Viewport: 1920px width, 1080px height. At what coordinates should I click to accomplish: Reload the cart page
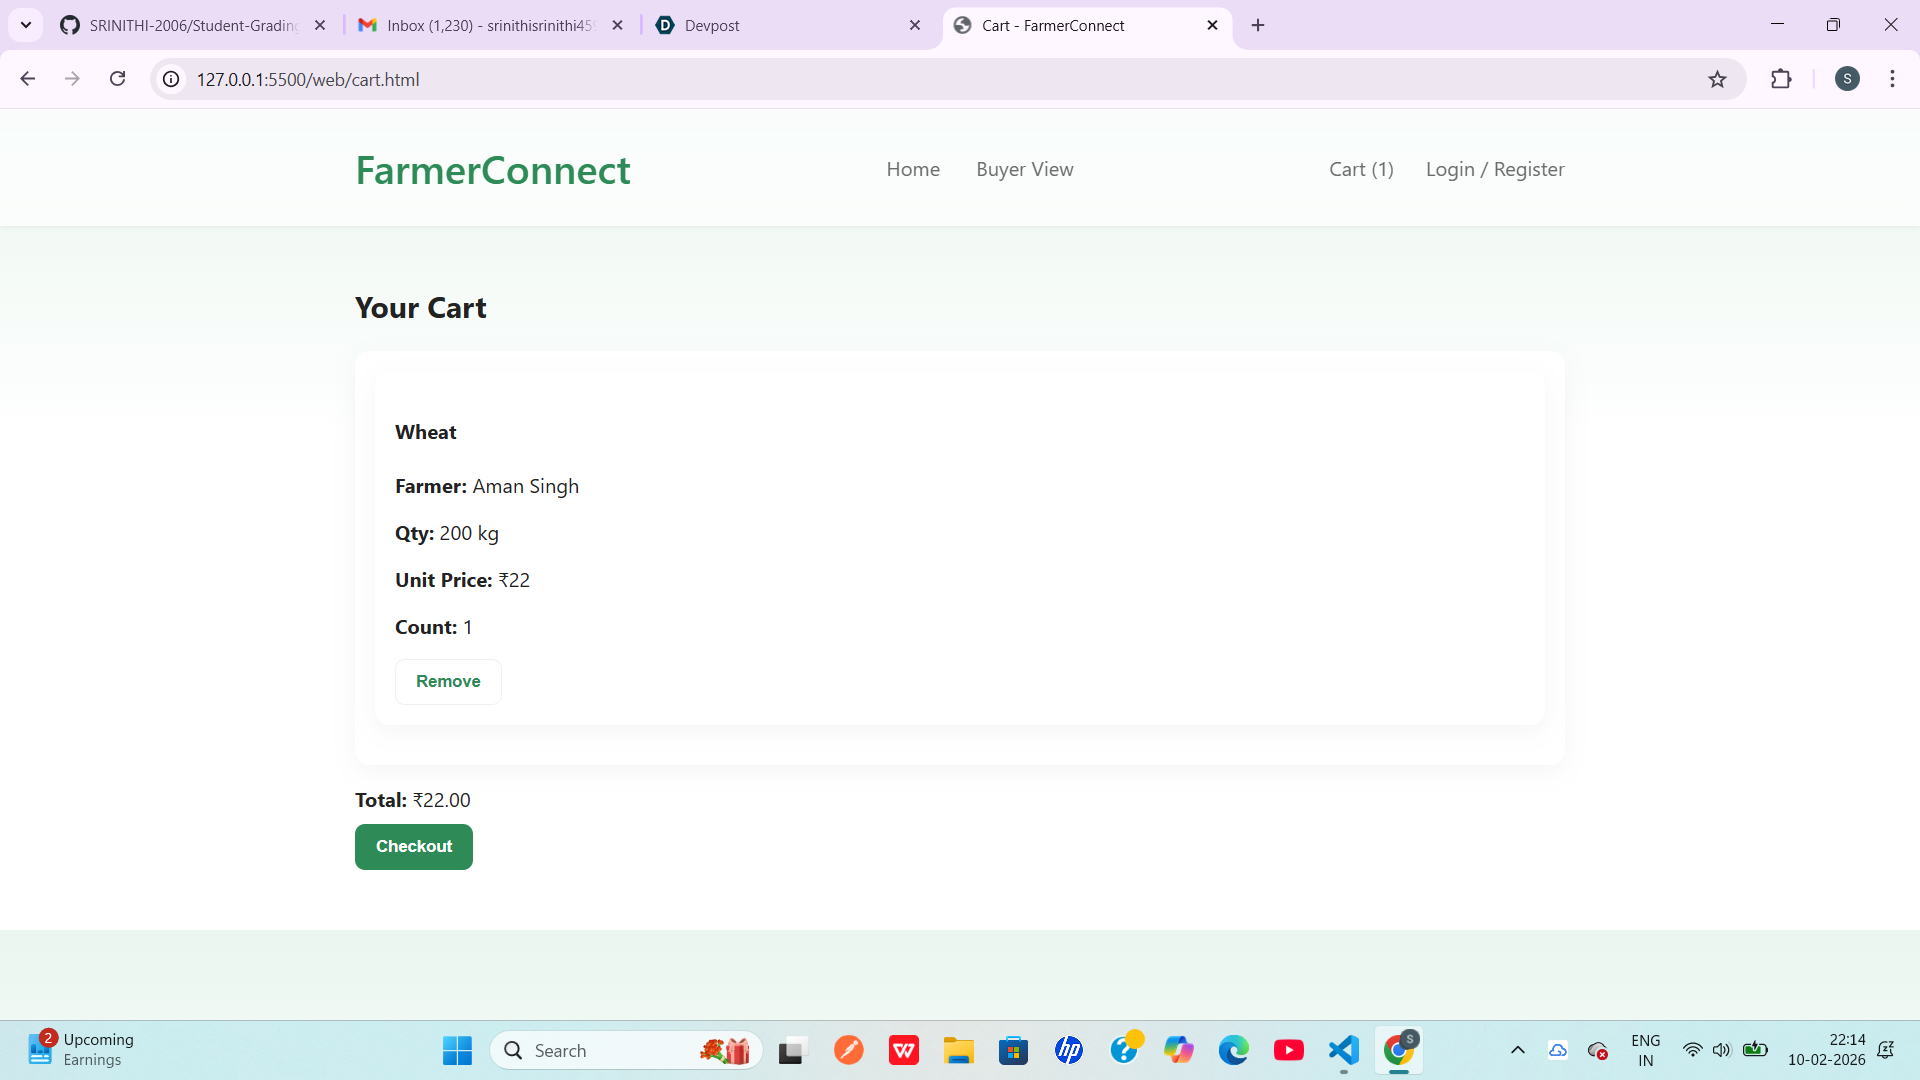click(117, 79)
